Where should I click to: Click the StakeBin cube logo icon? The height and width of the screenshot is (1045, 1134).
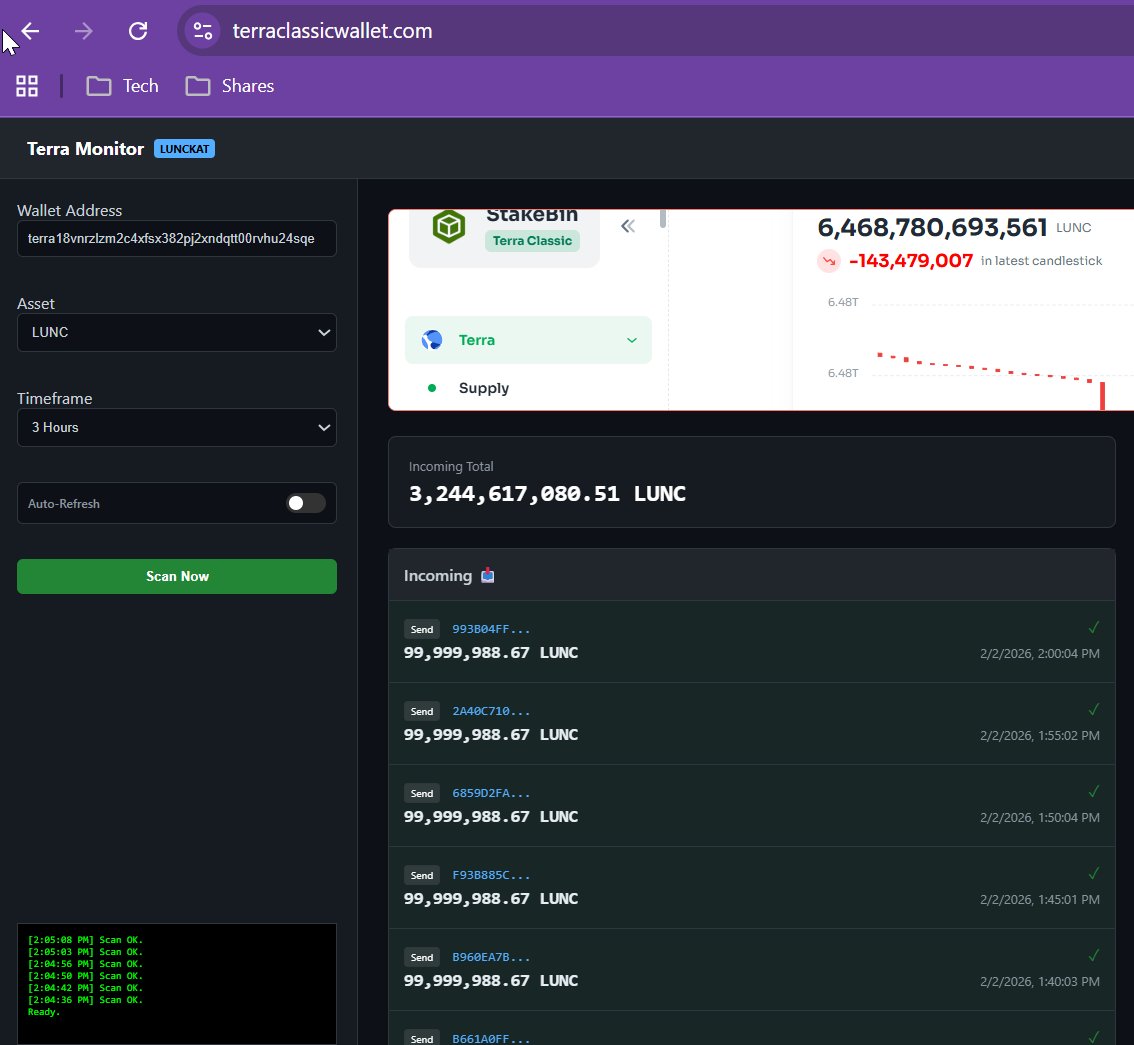(x=448, y=227)
